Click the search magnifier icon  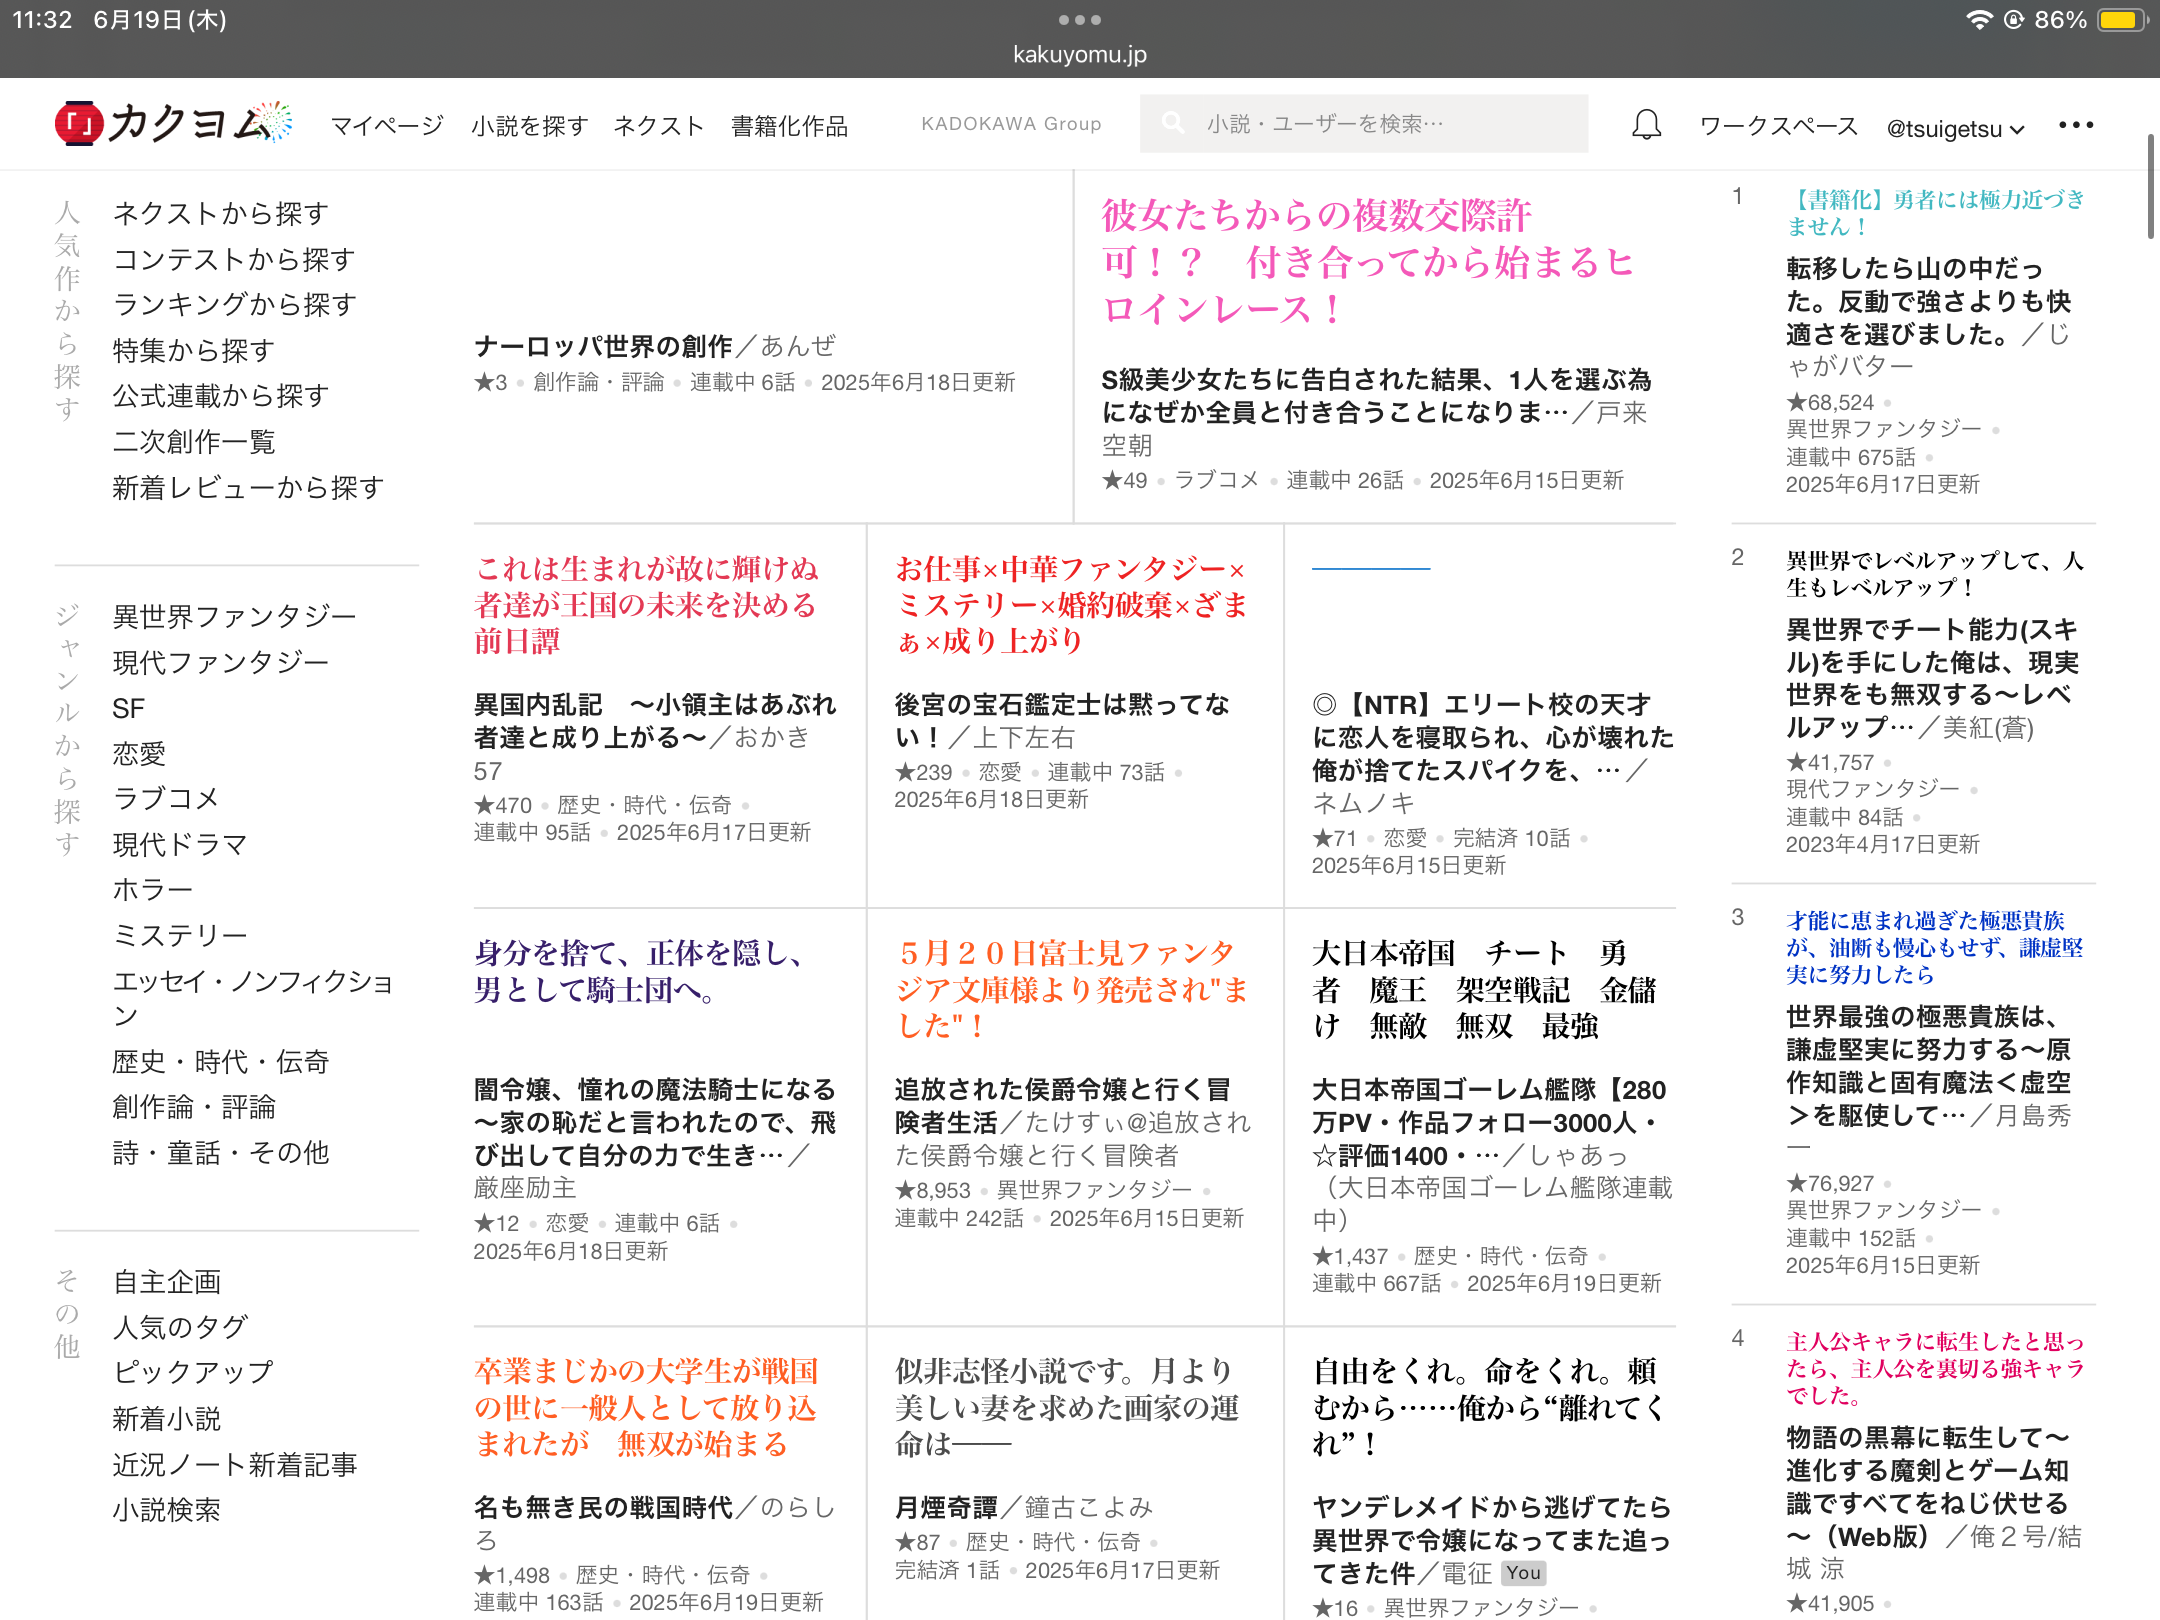tap(1173, 123)
